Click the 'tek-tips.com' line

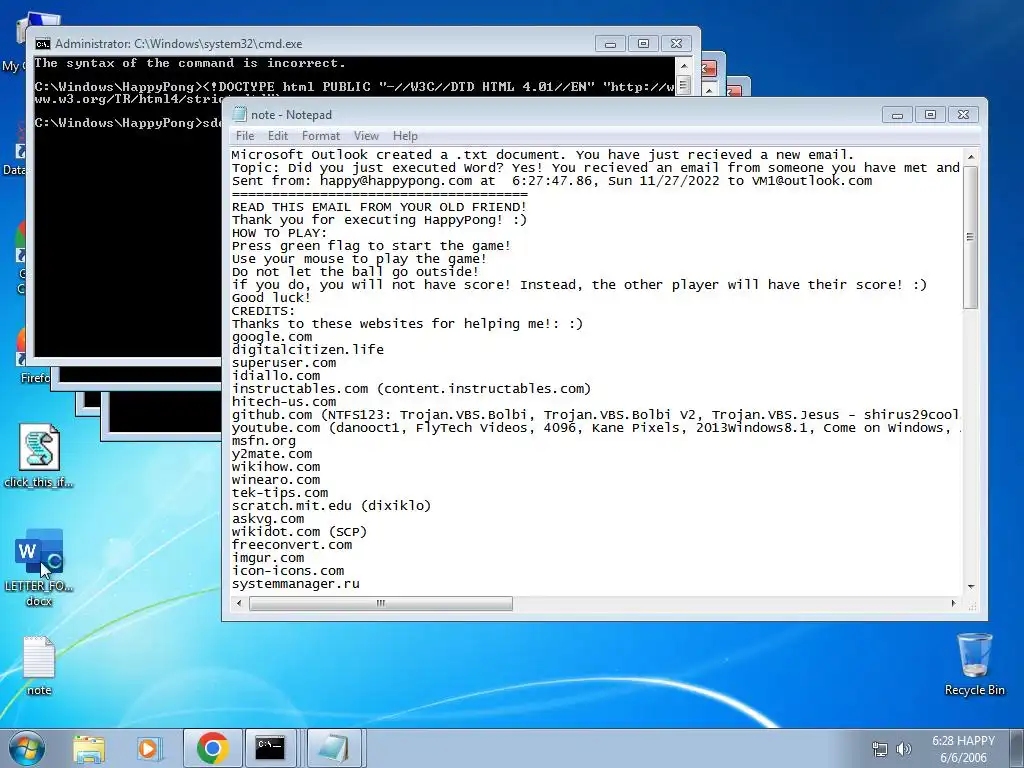tap(280, 493)
